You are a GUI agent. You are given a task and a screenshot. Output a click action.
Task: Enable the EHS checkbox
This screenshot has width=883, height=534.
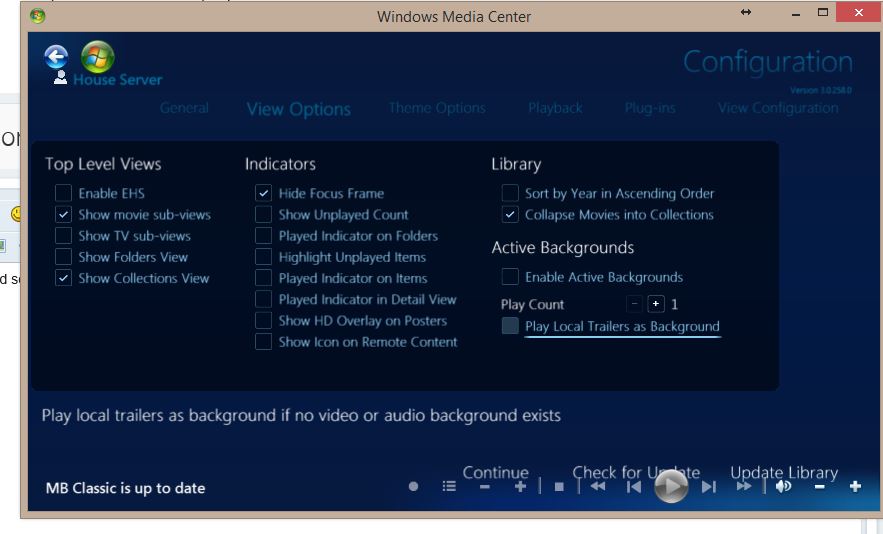click(63, 193)
